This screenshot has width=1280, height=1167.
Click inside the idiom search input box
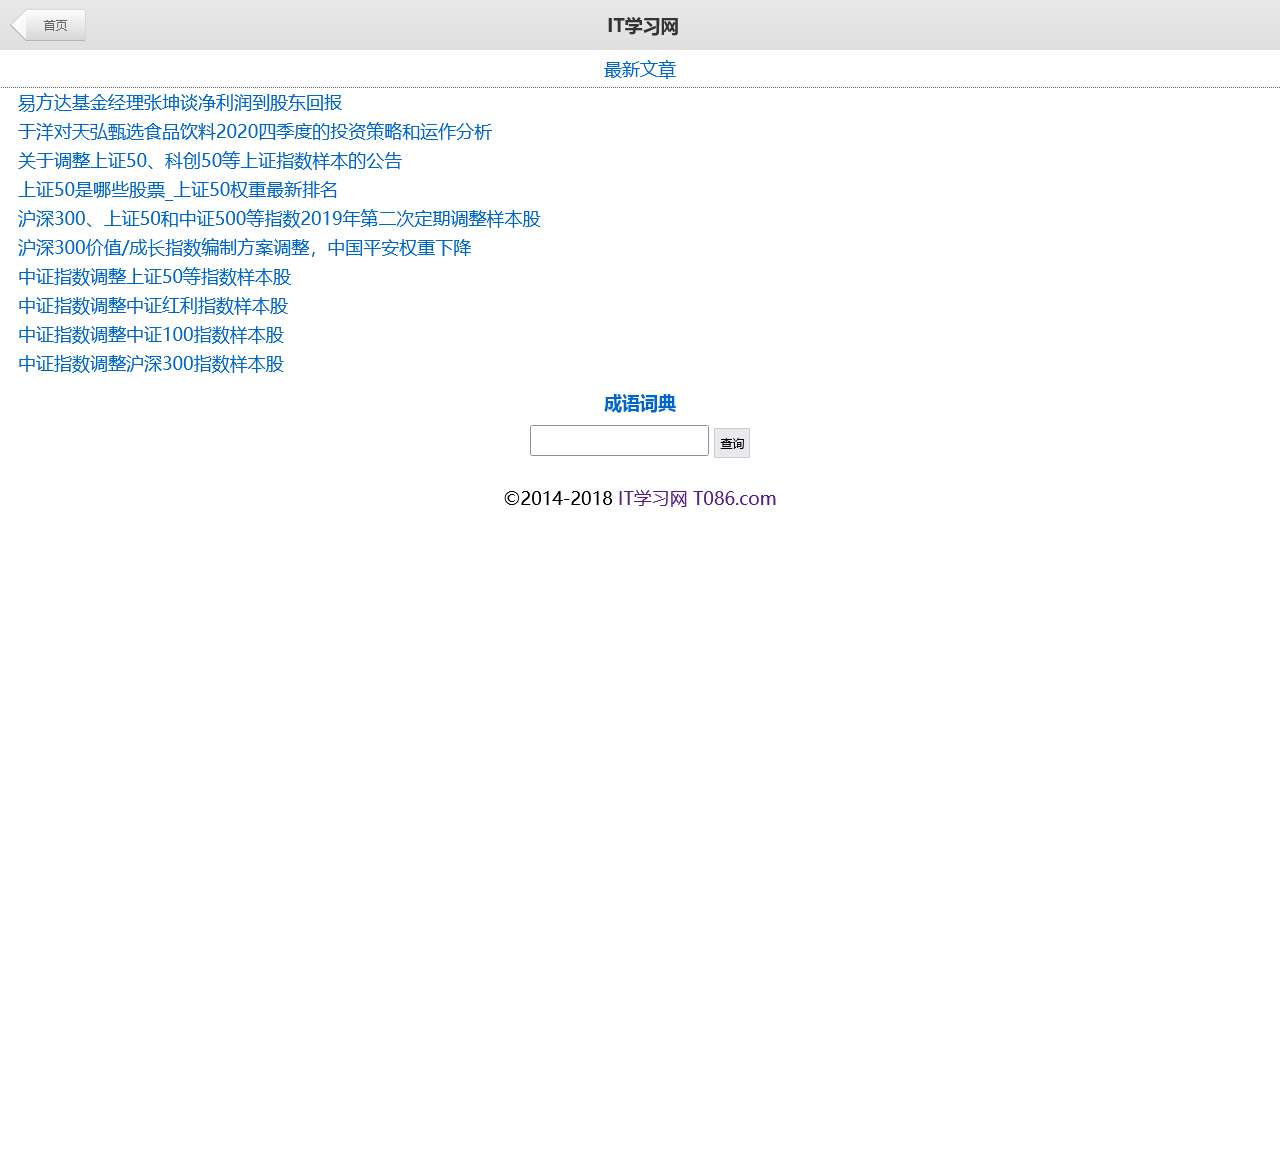(x=619, y=440)
